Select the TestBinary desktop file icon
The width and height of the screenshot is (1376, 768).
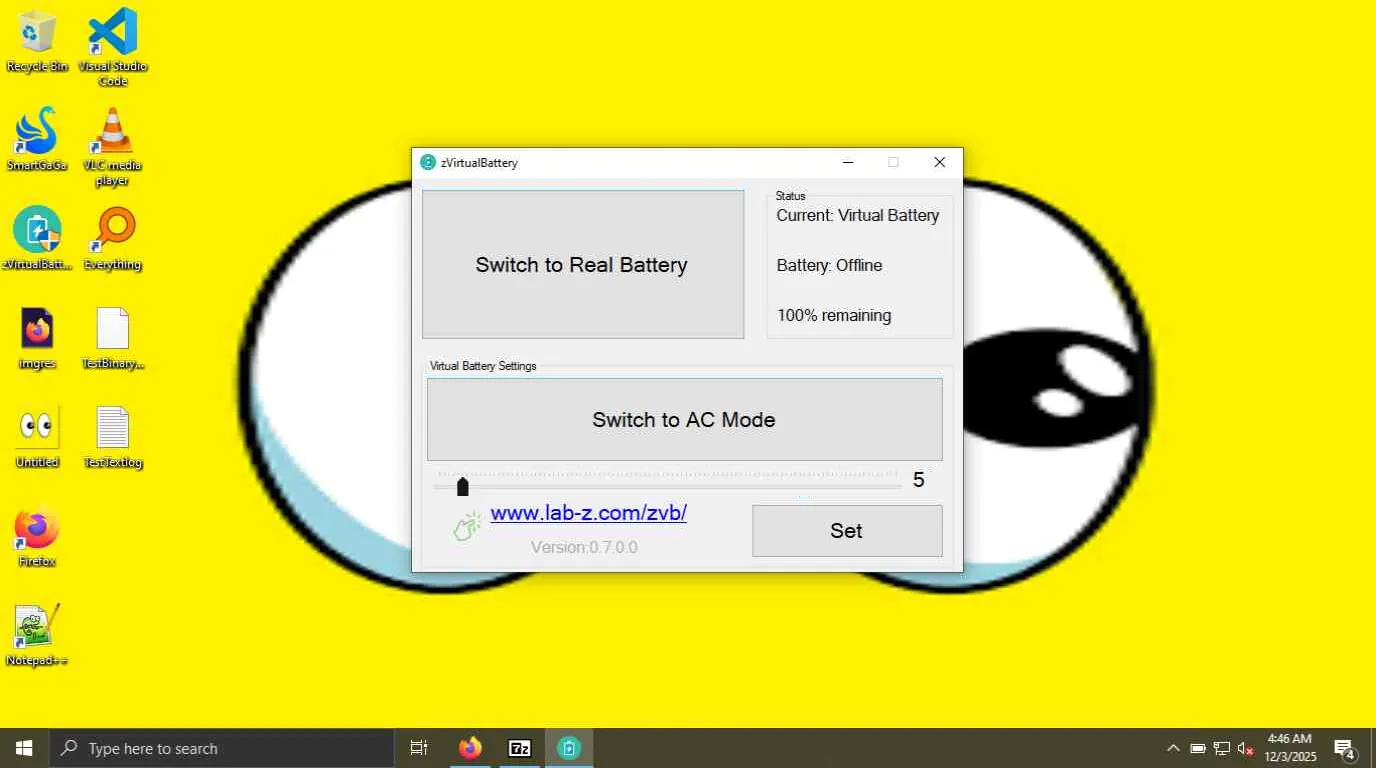[x=113, y=338]
